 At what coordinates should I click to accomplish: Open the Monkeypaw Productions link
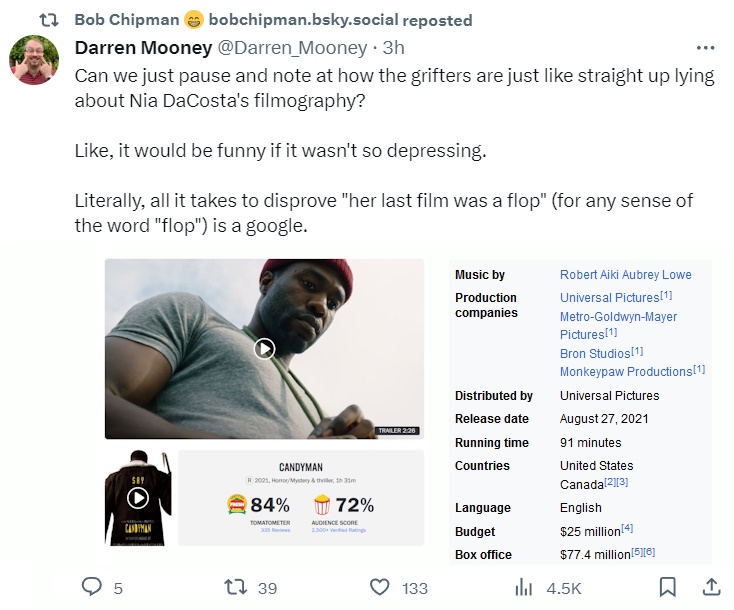626,371
